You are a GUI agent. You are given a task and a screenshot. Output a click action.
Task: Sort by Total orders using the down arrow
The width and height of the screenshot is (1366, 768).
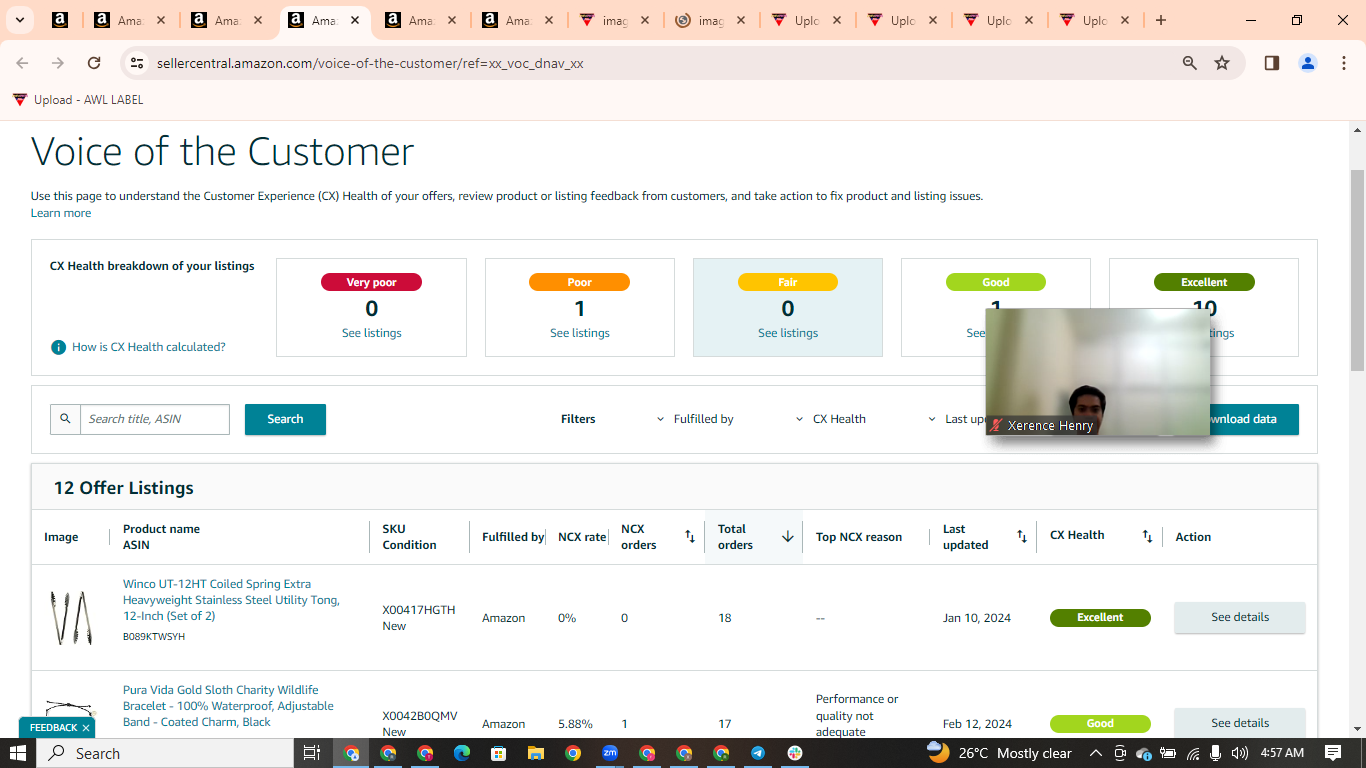tap(788, 537)
